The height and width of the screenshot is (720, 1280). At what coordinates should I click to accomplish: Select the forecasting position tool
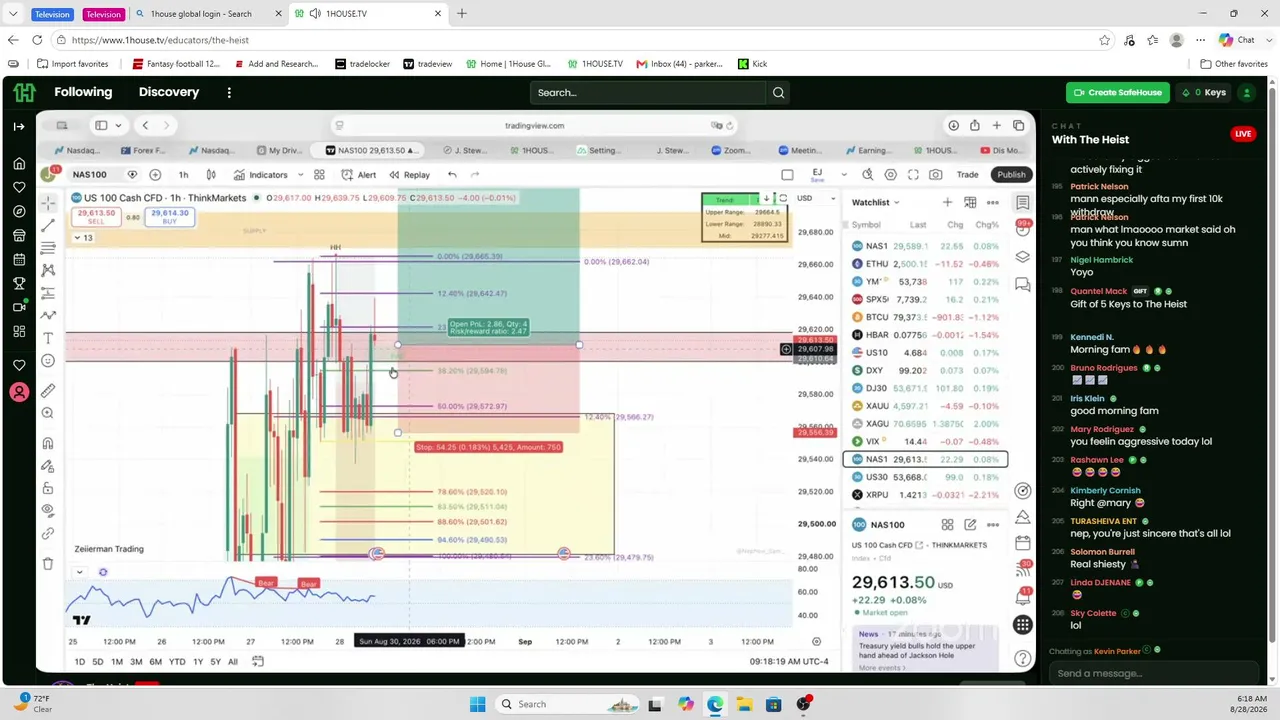tap(48, 293)
